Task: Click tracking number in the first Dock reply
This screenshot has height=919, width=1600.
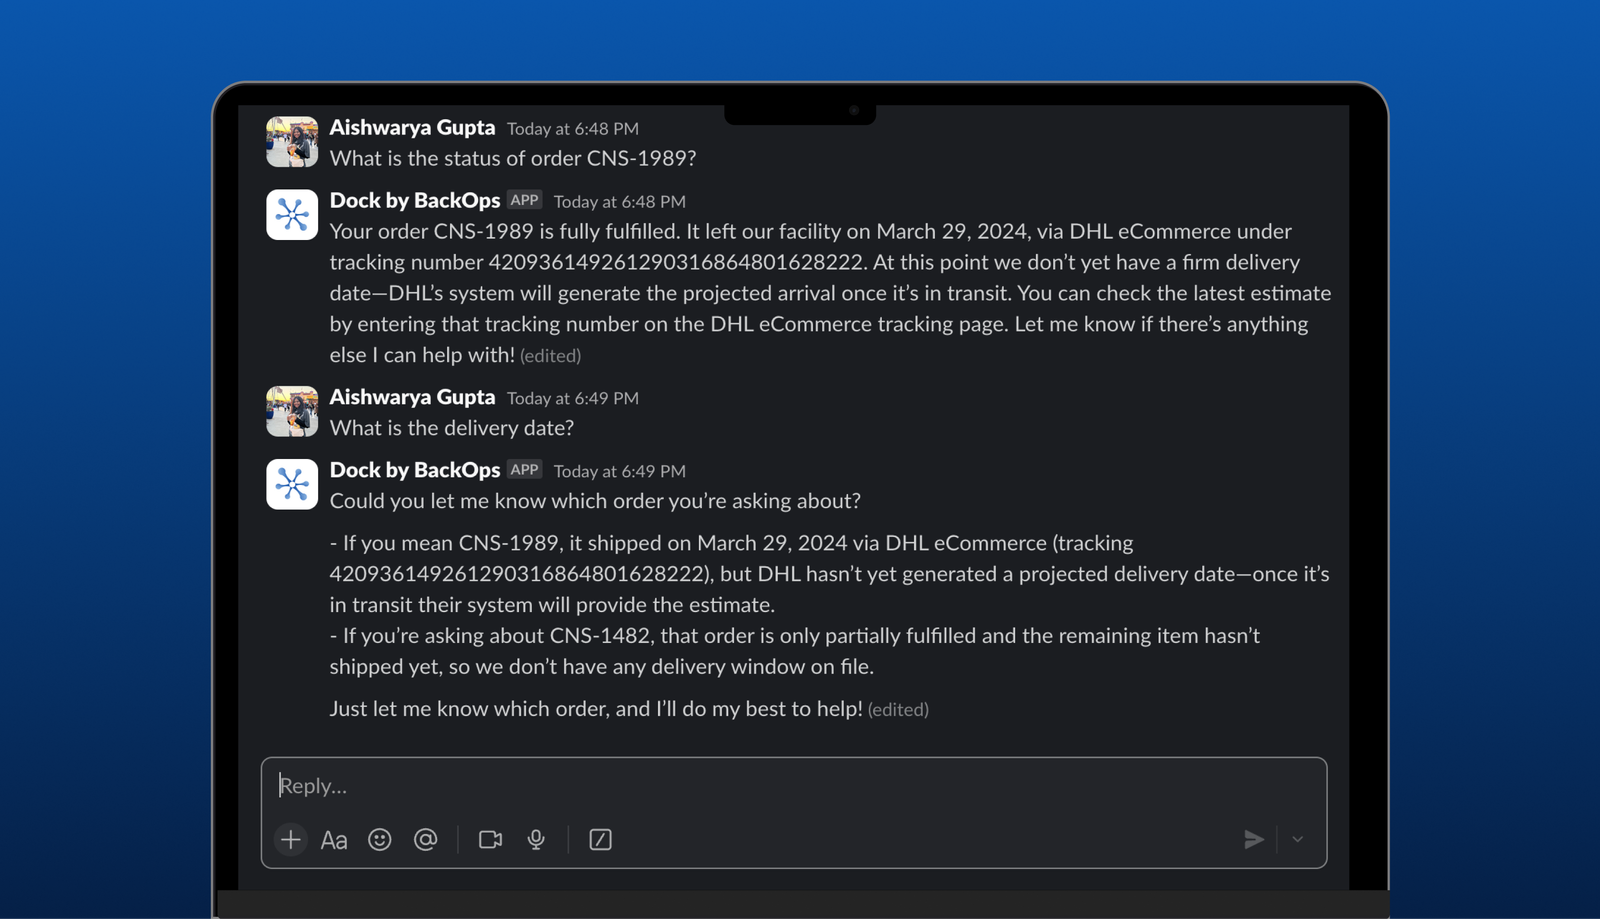Action: 676,262
